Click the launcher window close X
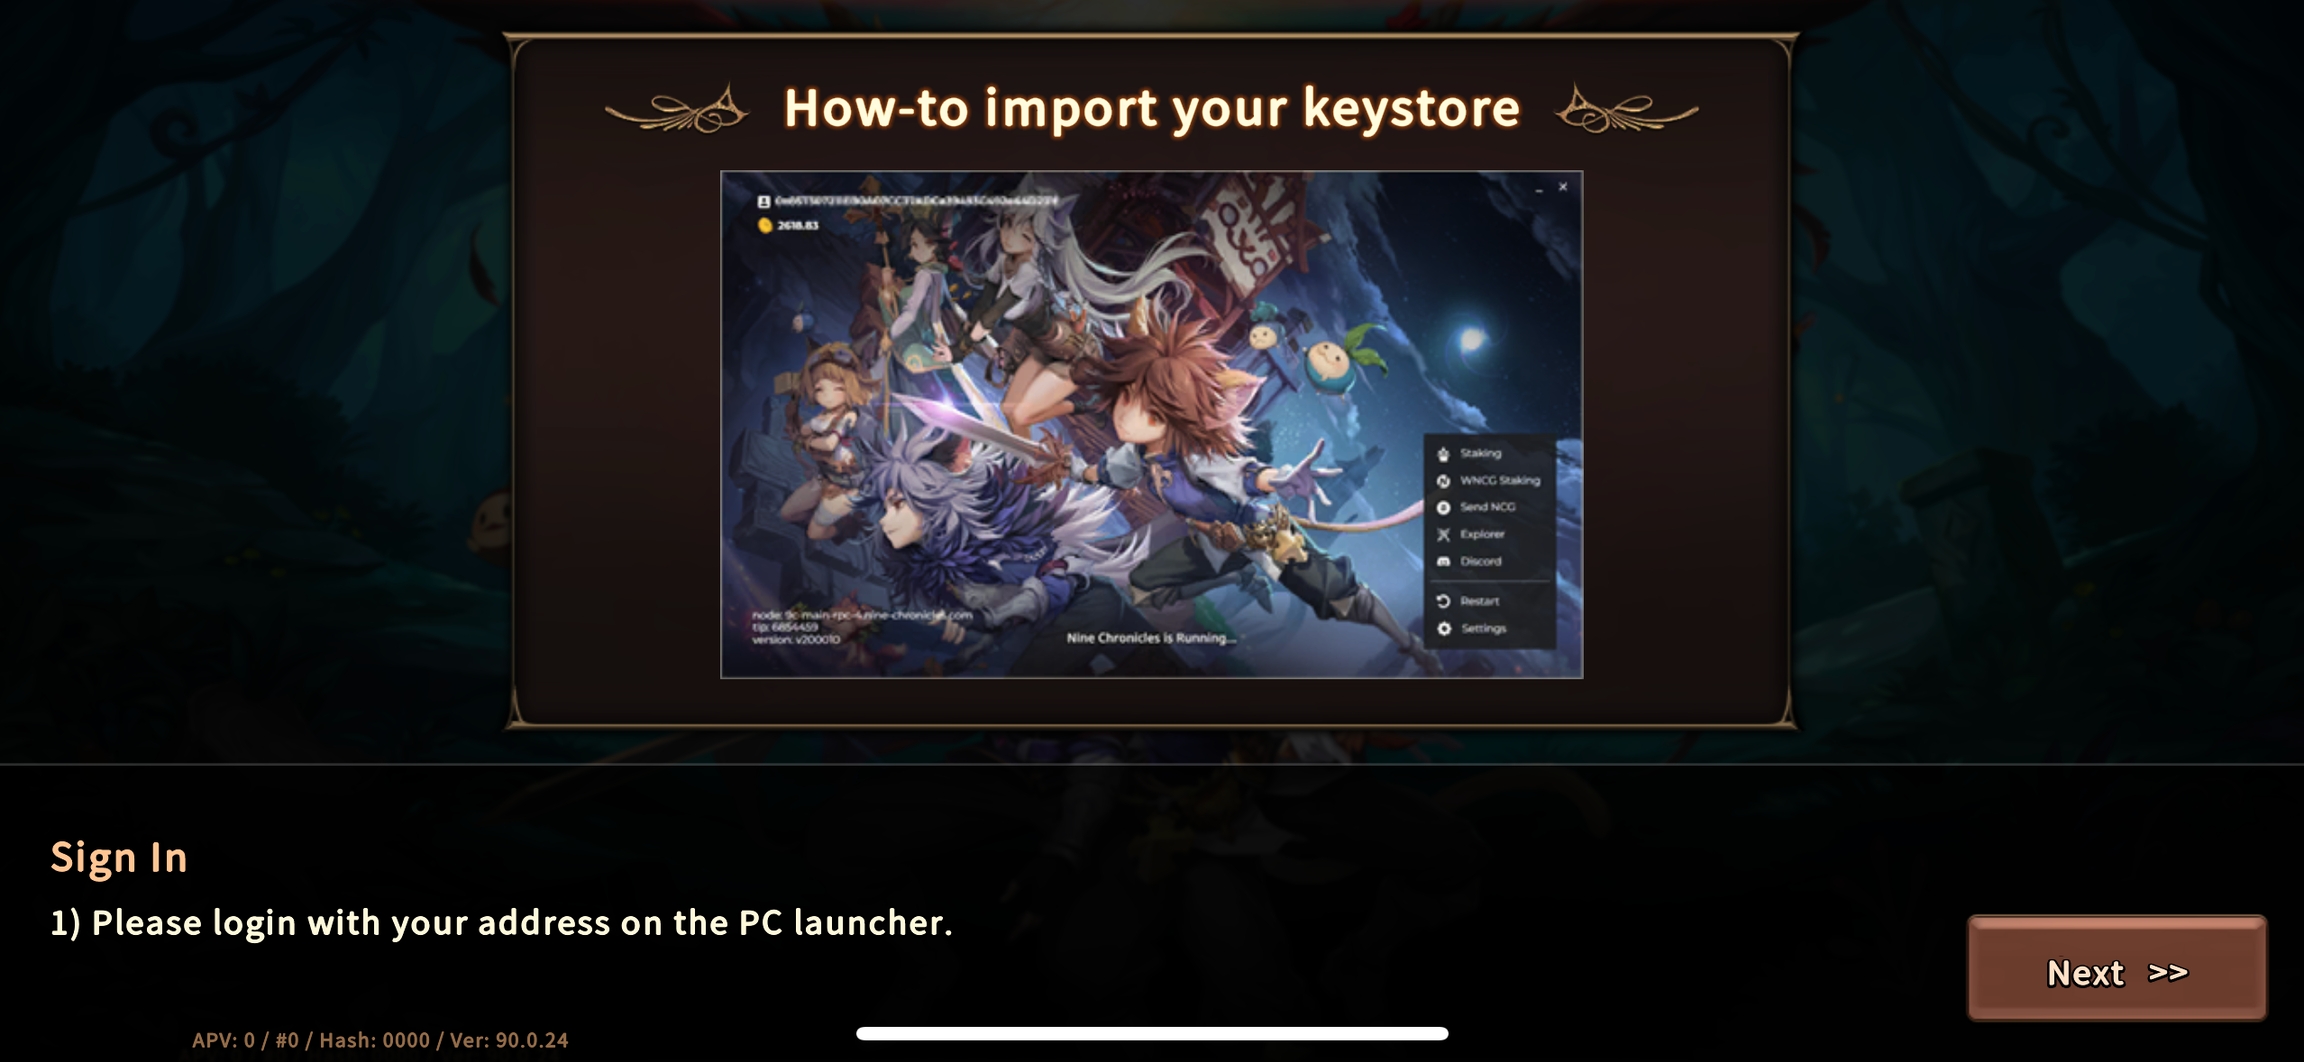Screen dimensions: 2304x1062 (1563, 187)
